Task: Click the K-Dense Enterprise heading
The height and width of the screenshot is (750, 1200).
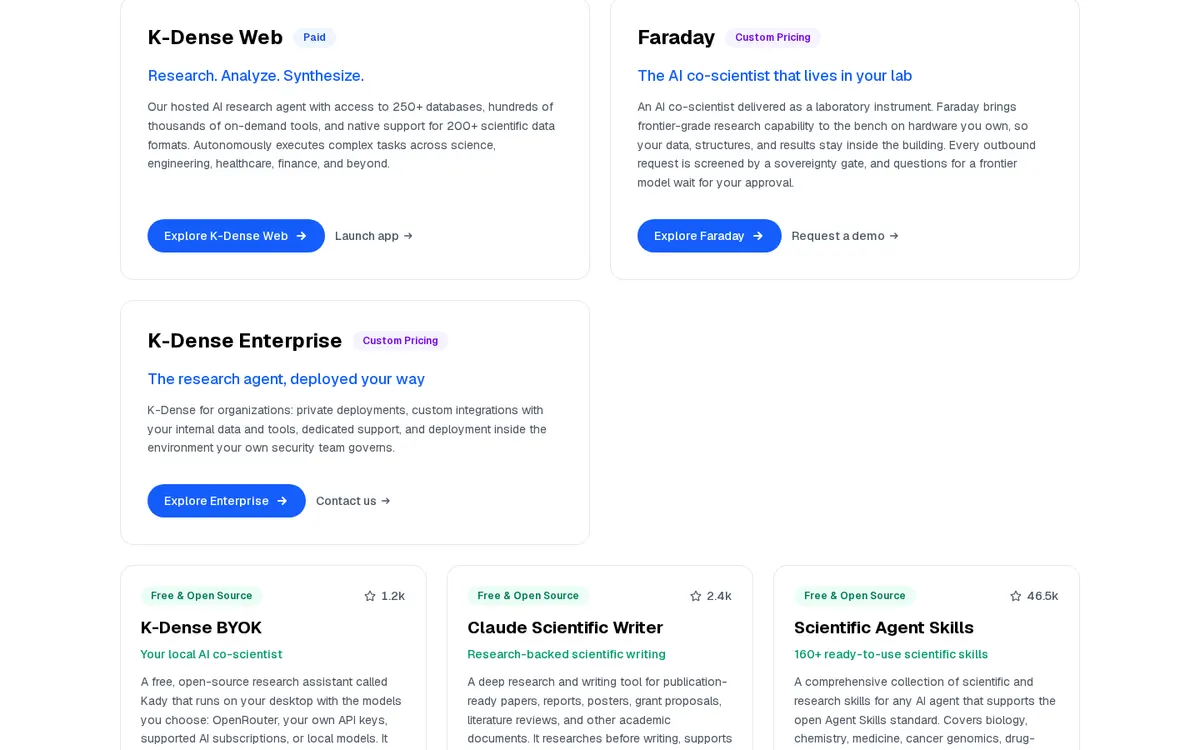Action: pyautogui.click(x=245, y=341)
